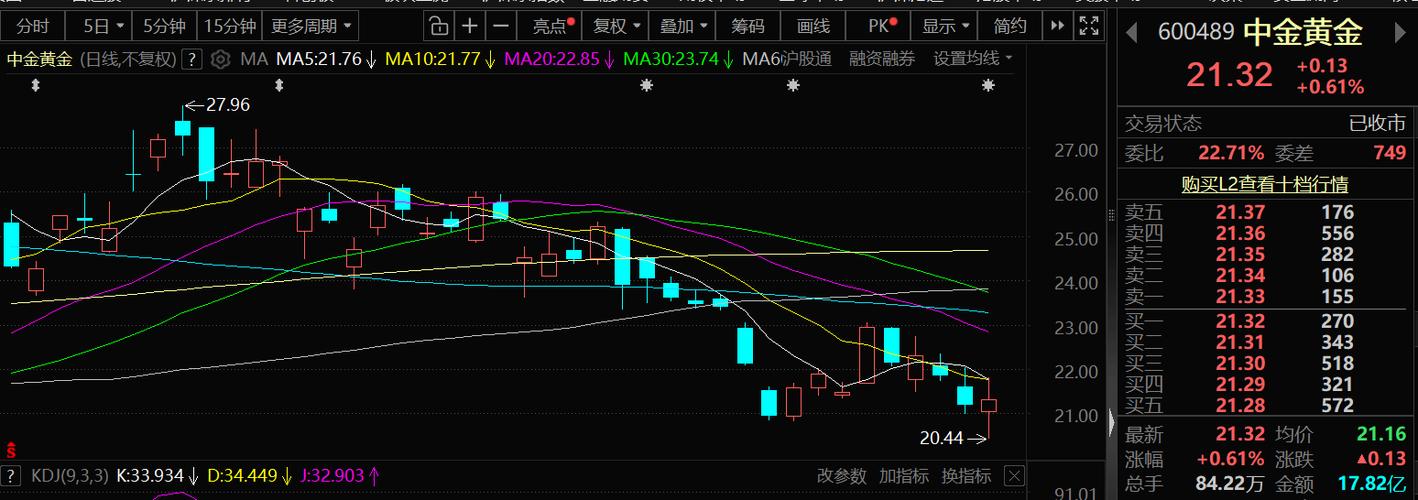Toggle the chart lock icon
Screen dimensions: 1418x500
(x=437, y=26)
